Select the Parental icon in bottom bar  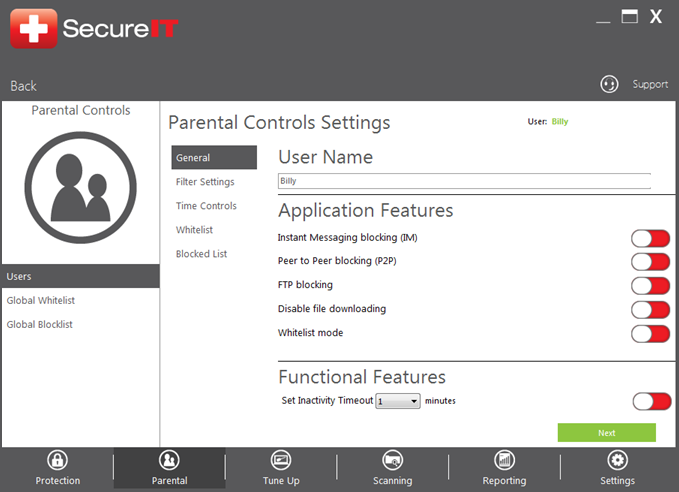[x=169, y=460]
